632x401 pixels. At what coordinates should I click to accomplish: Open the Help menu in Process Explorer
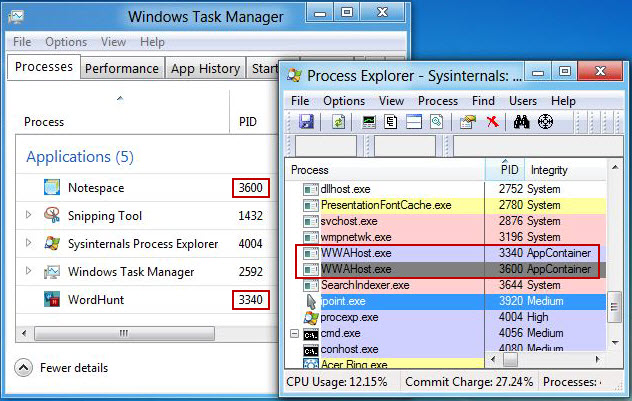click(563, 101)
